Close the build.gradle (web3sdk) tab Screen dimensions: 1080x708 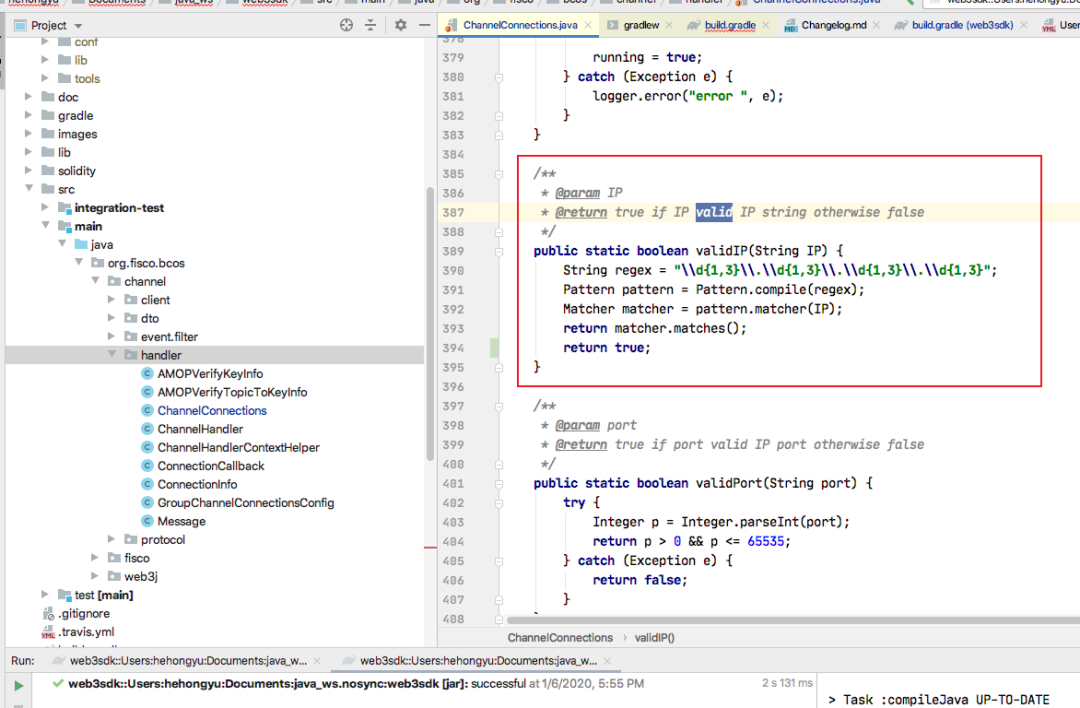(1024, 25)
